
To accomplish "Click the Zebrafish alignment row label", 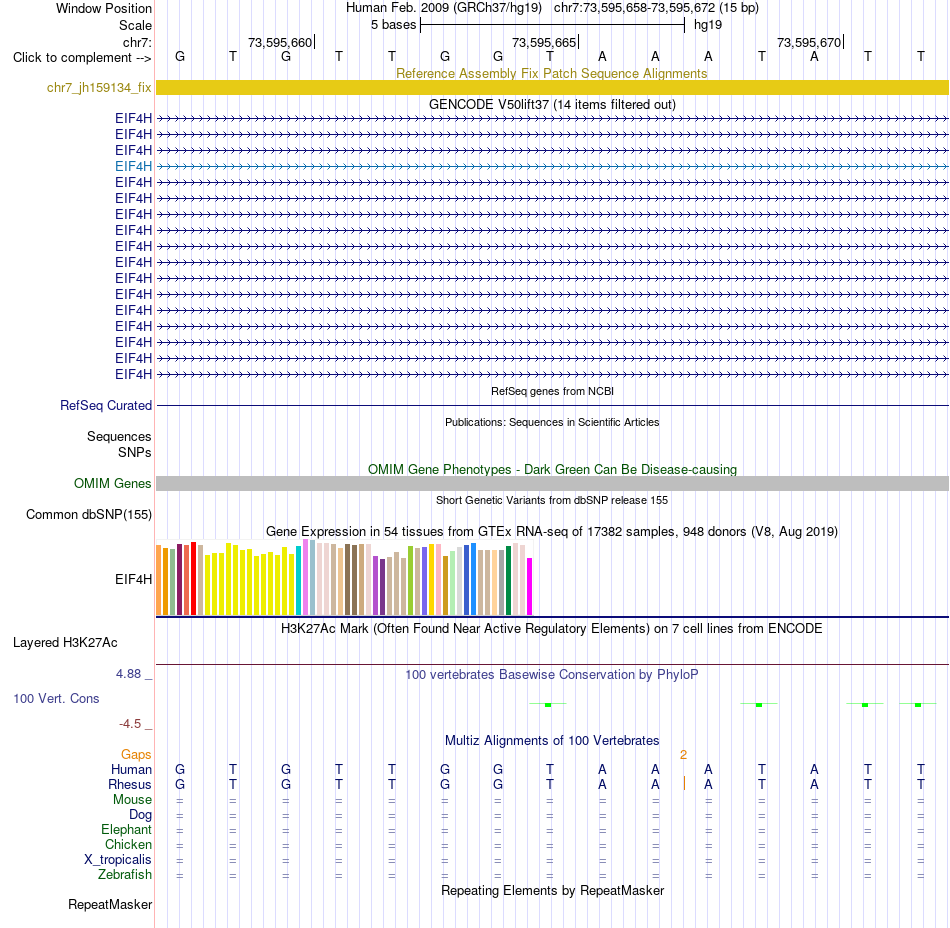I will (125, 874).
